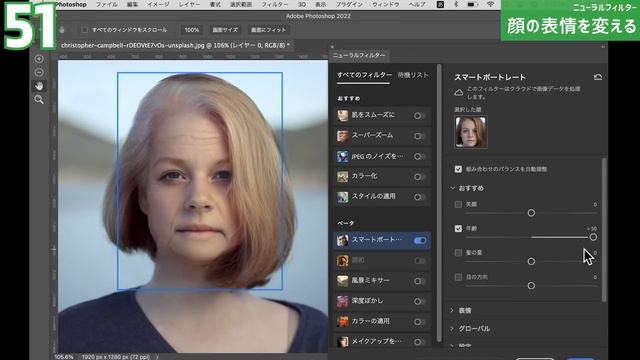640x360 pixels.
Task: Collapse the おすすめ settings section
Action: (x=453, y=188)
